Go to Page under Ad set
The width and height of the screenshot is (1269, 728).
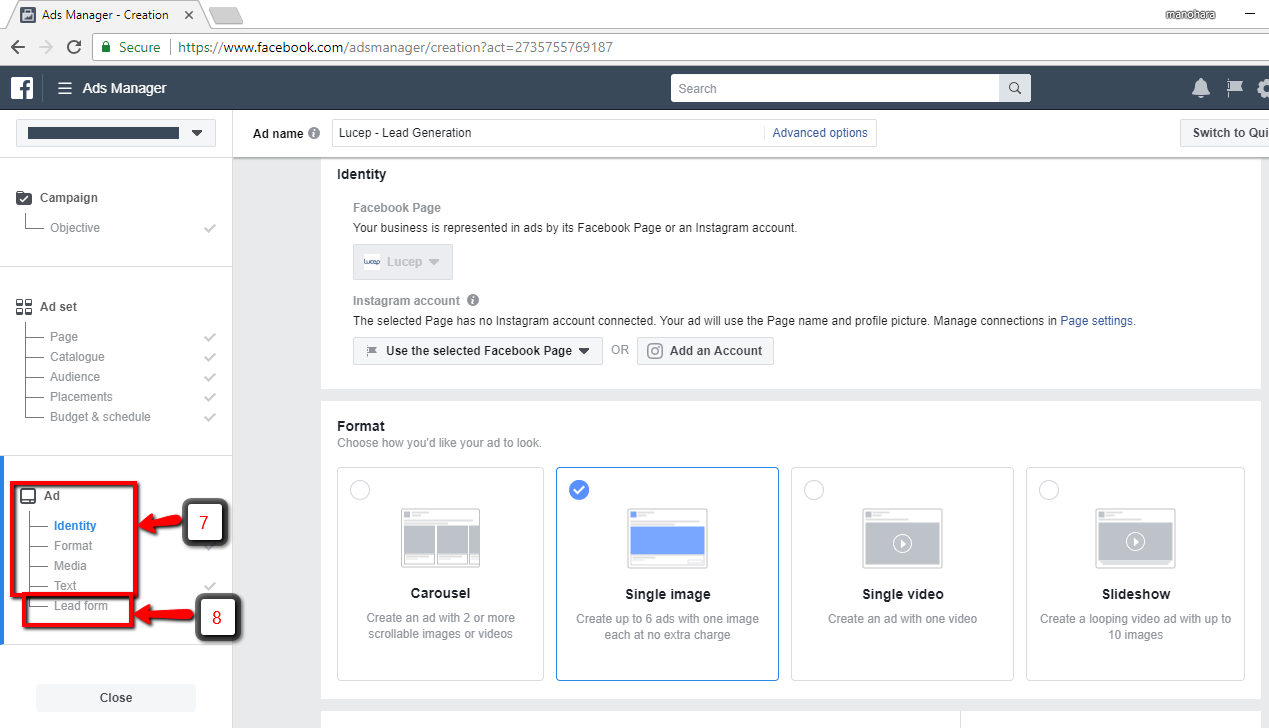point(64,337)
